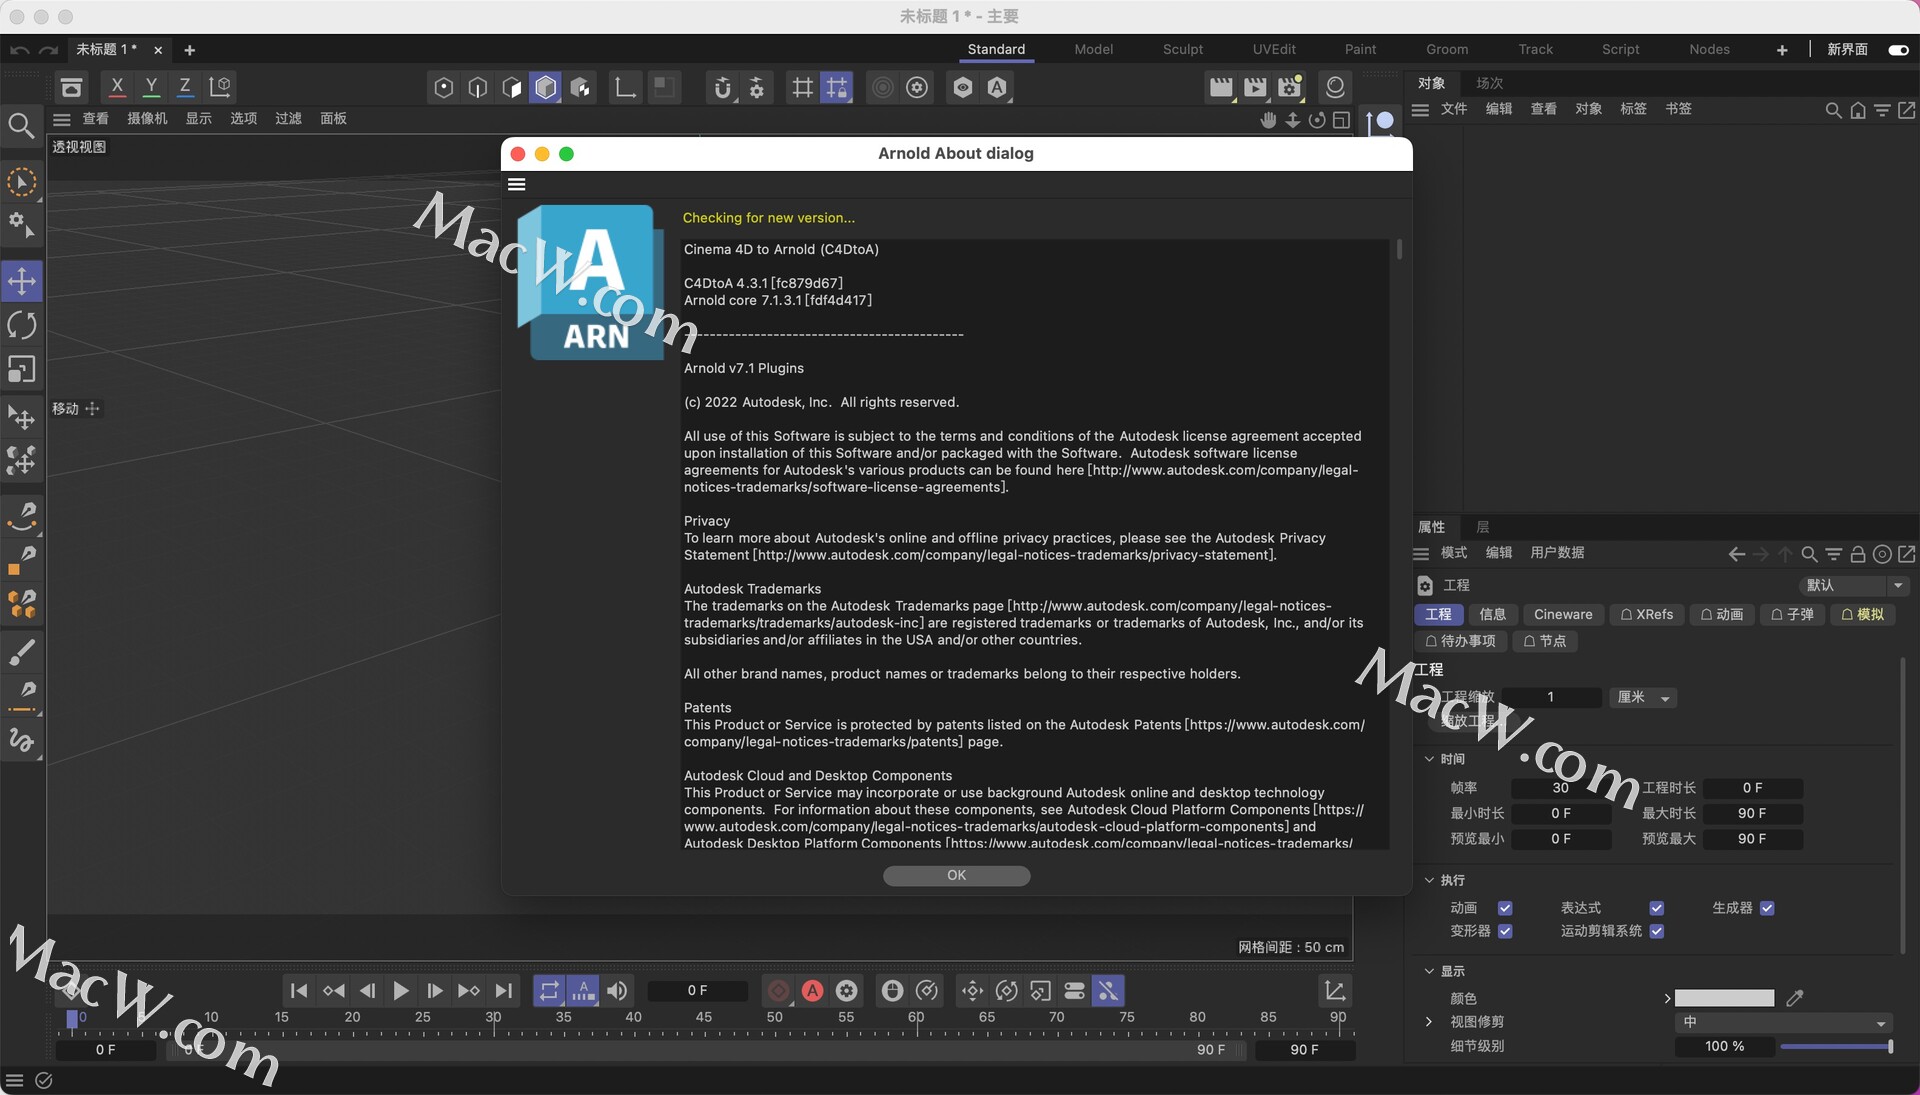Image resolution: width=1920 pixels, height=1095 pixels.
Task: Click the X axis lock icon
Action: [117, 87]
